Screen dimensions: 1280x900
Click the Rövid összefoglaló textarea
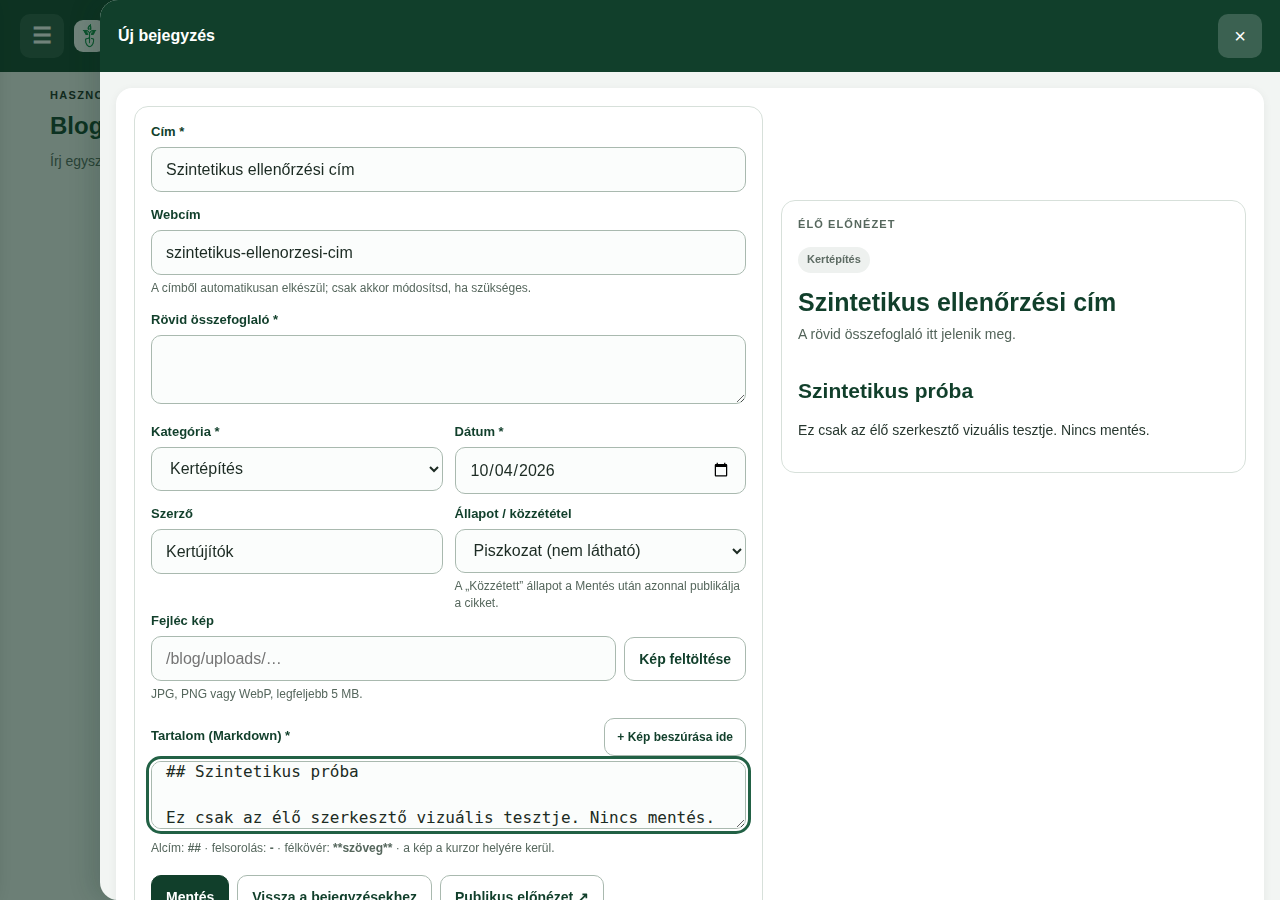coord(448,370)
